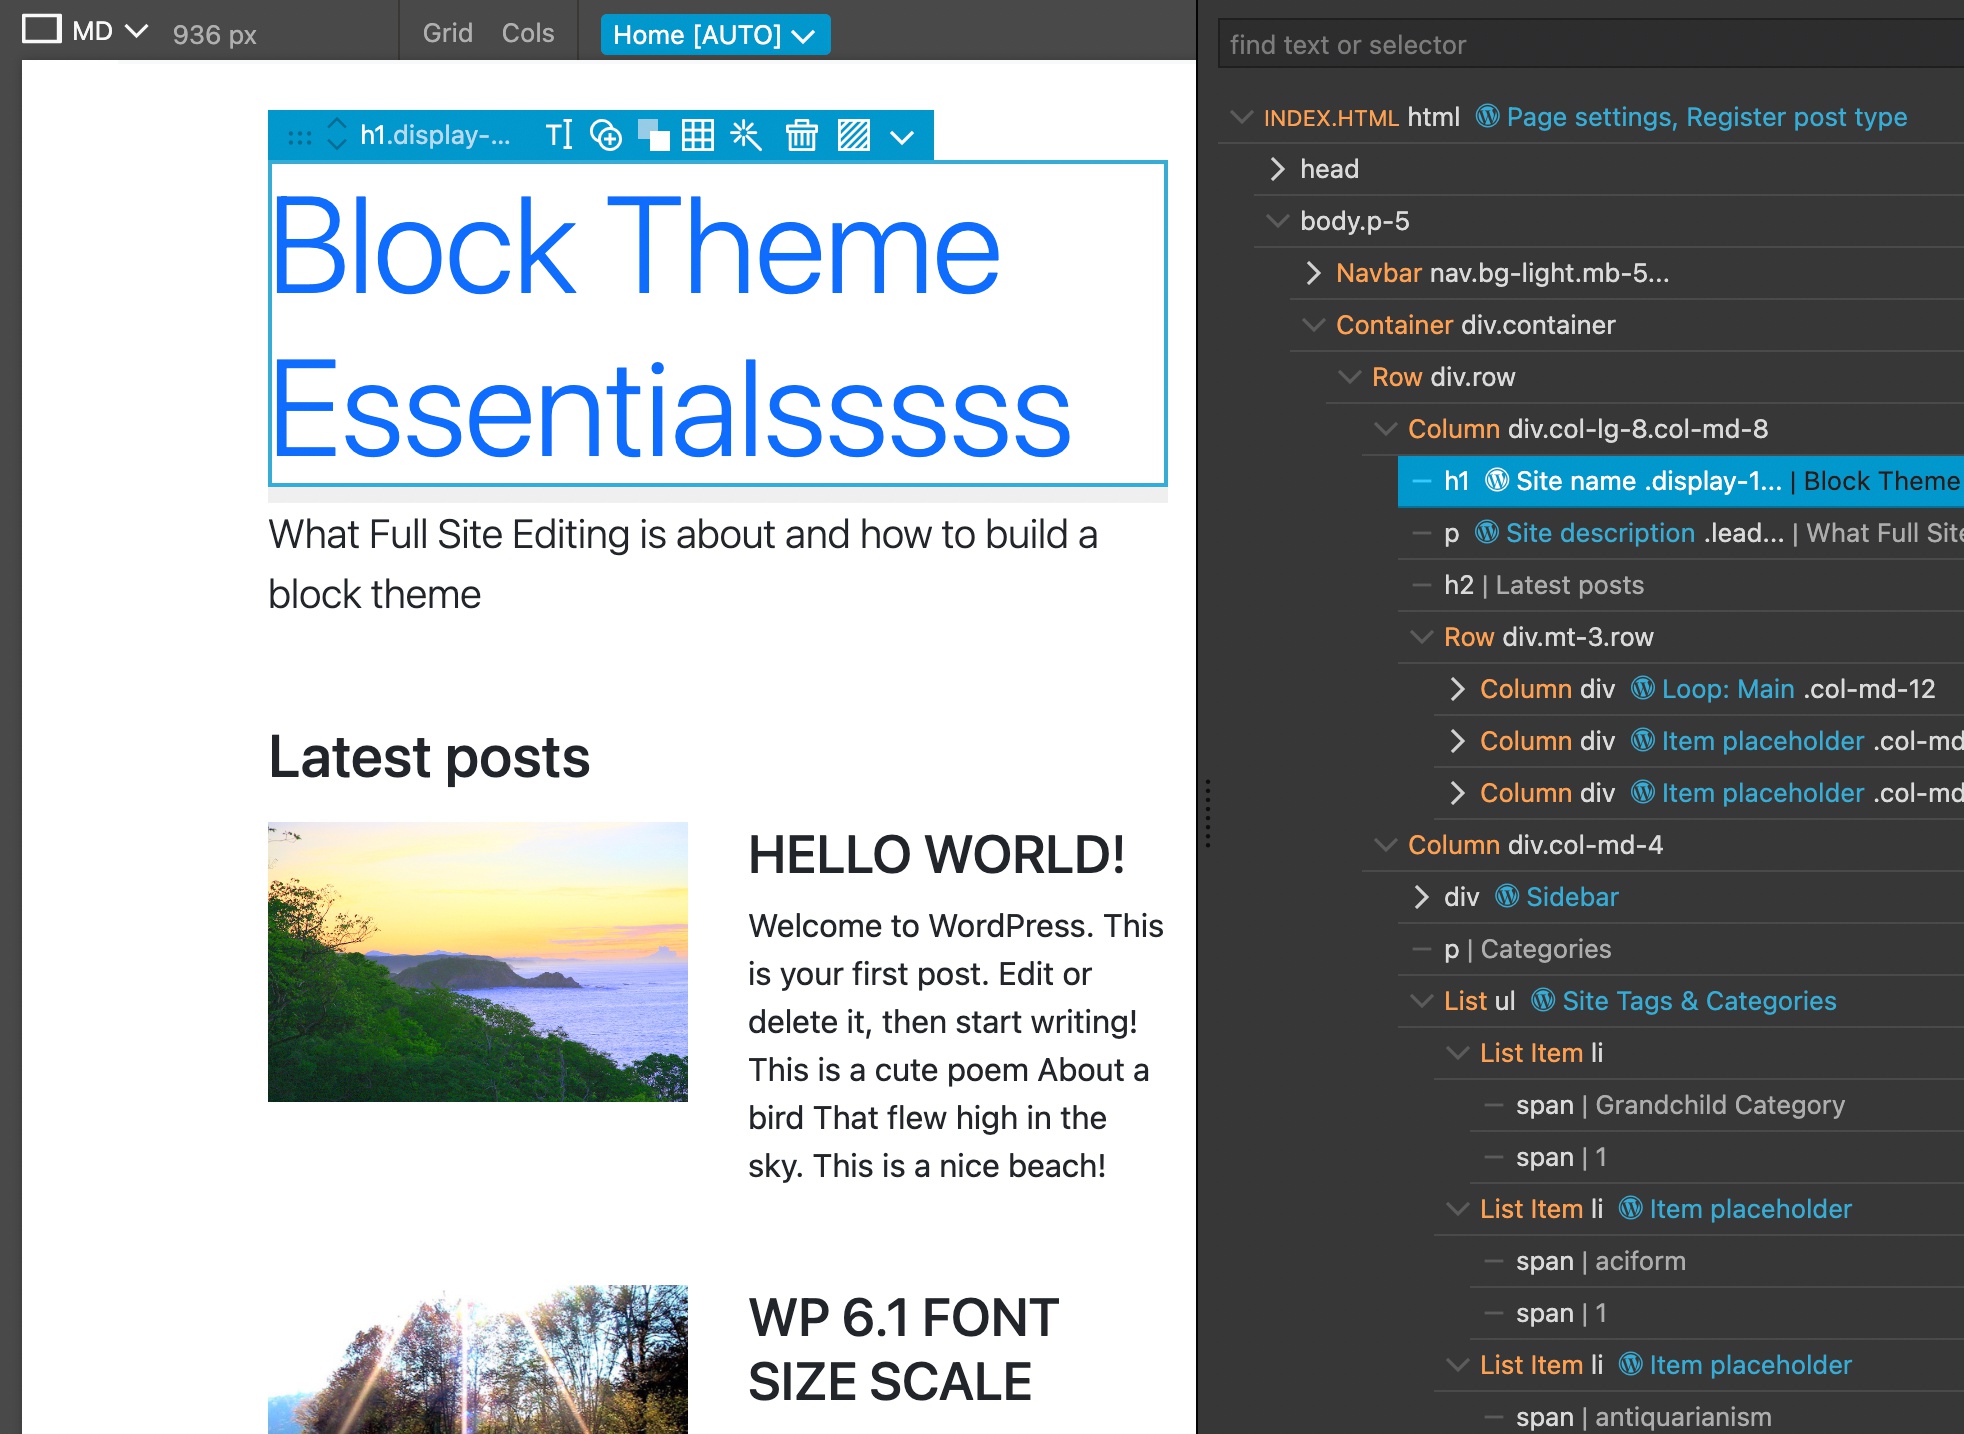This screenshot has height=1434, width=1964.
Task: Click the Welcome to WordPress excerpt text
Action: point(956,1045)
